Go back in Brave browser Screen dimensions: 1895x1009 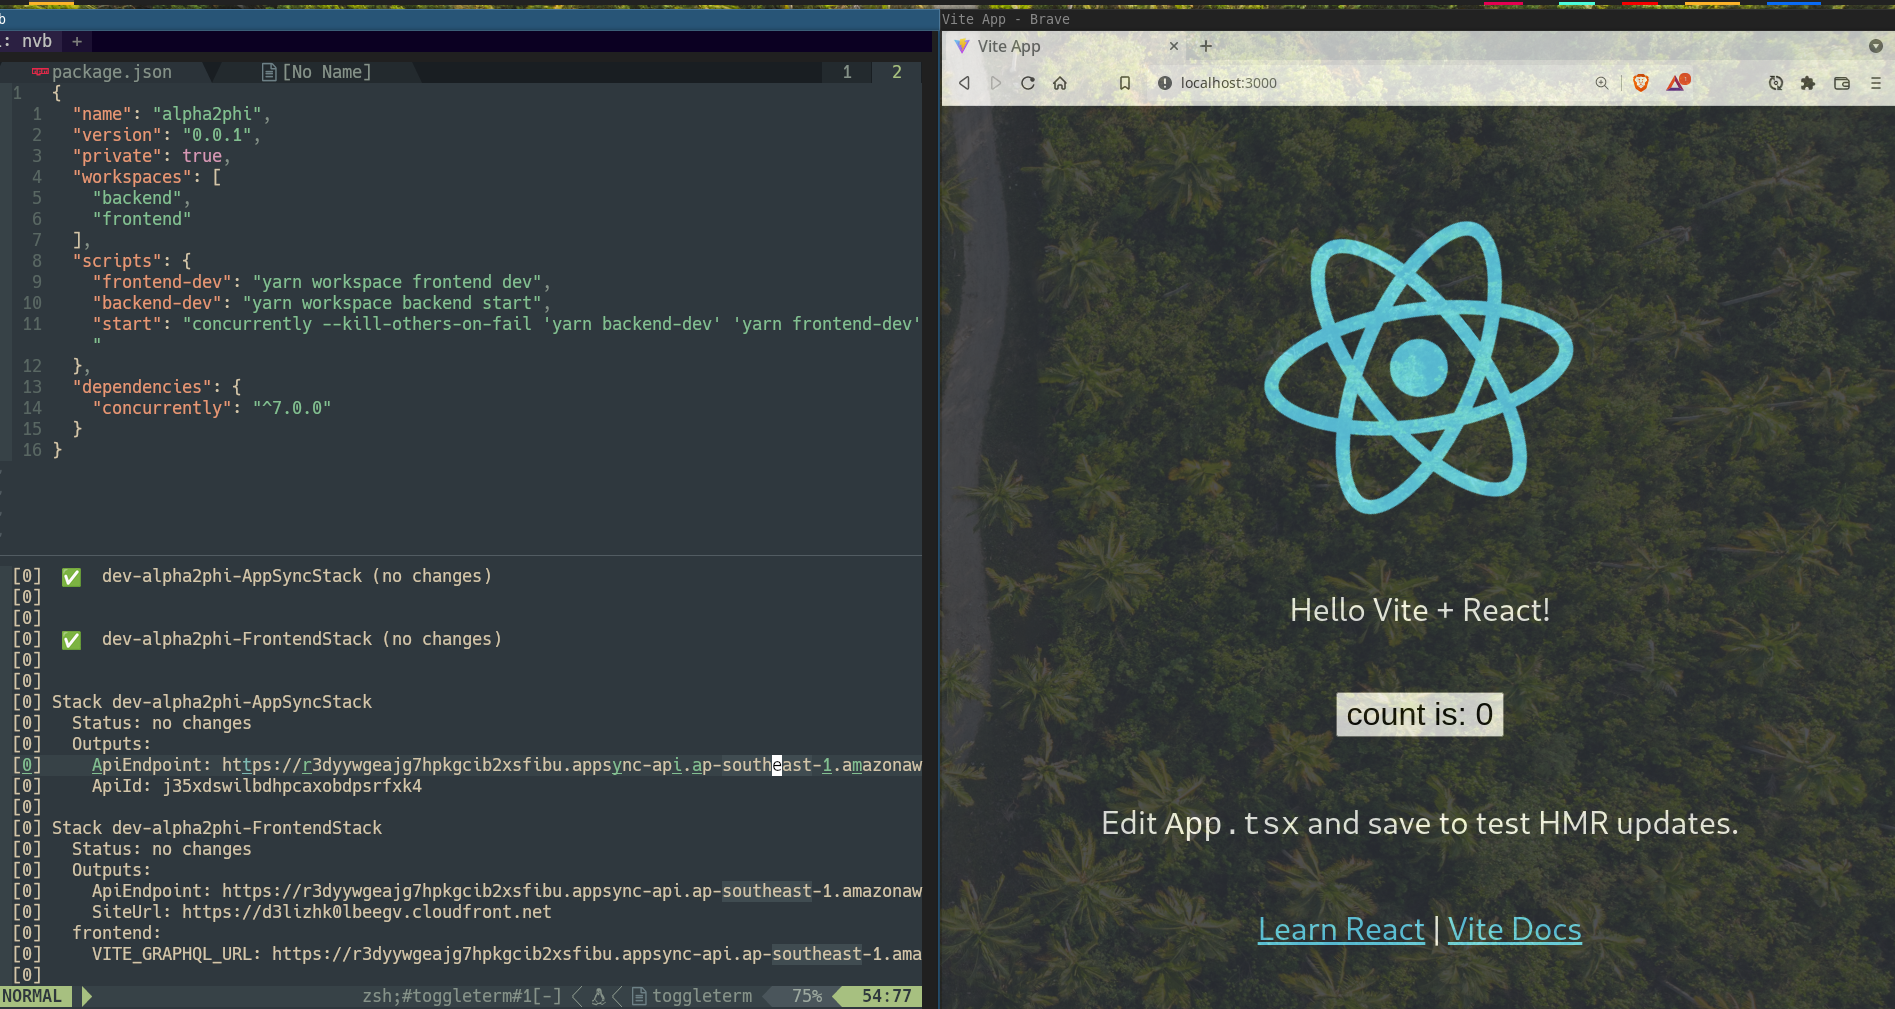point(964,83)
